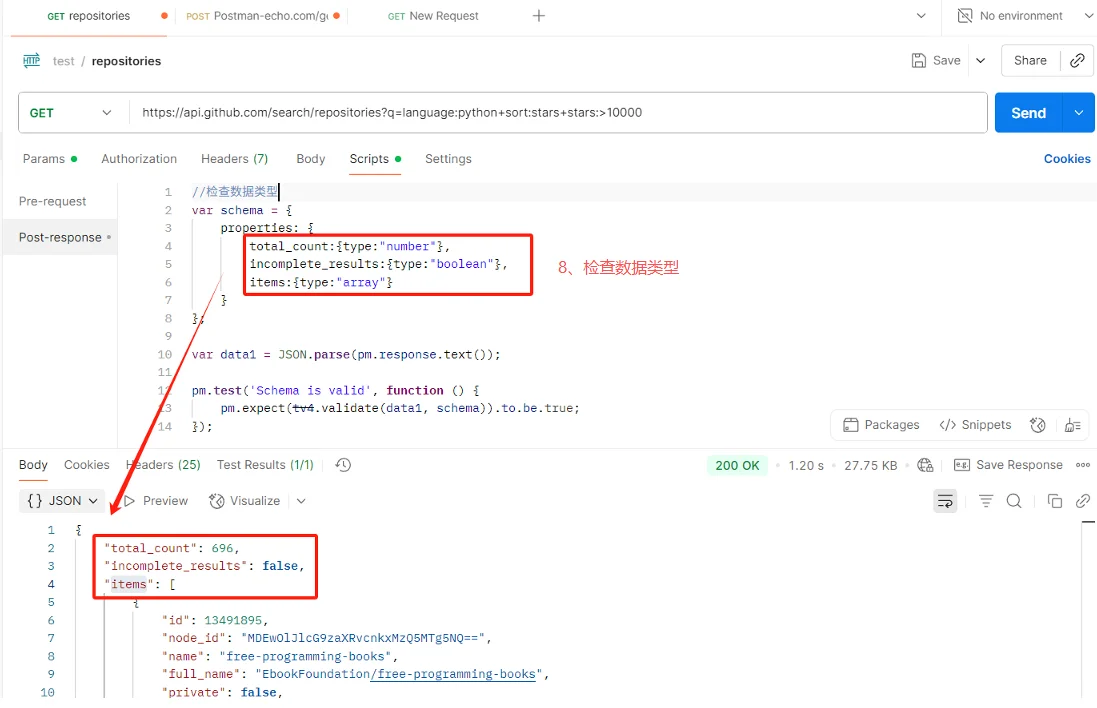The image size is (1097, 708).
Task: Toggle the wrap lines icon
Action: coord(945,501)
